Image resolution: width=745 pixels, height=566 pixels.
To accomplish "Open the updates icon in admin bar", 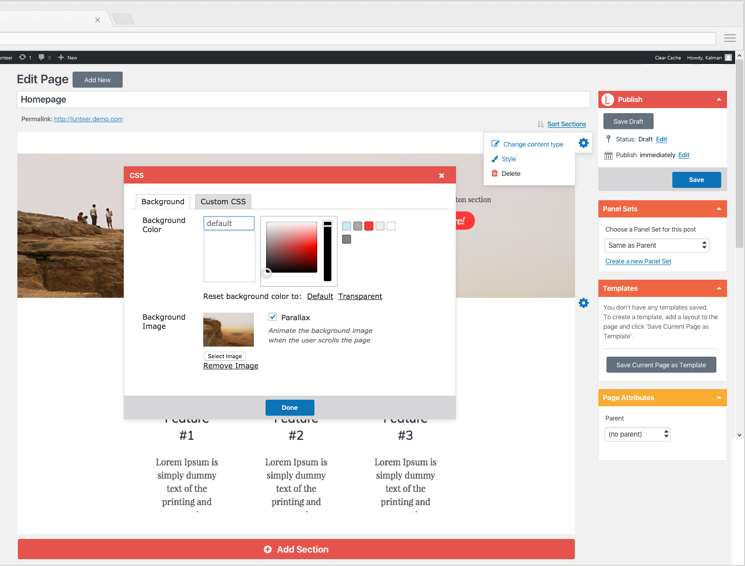I will [22, 57].
